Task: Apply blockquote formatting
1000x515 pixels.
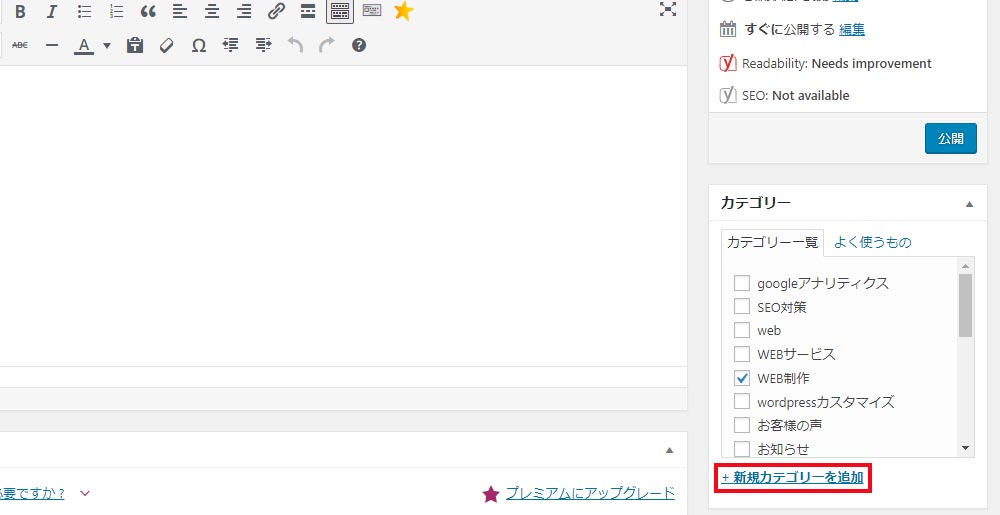Action: click(148, 11)
